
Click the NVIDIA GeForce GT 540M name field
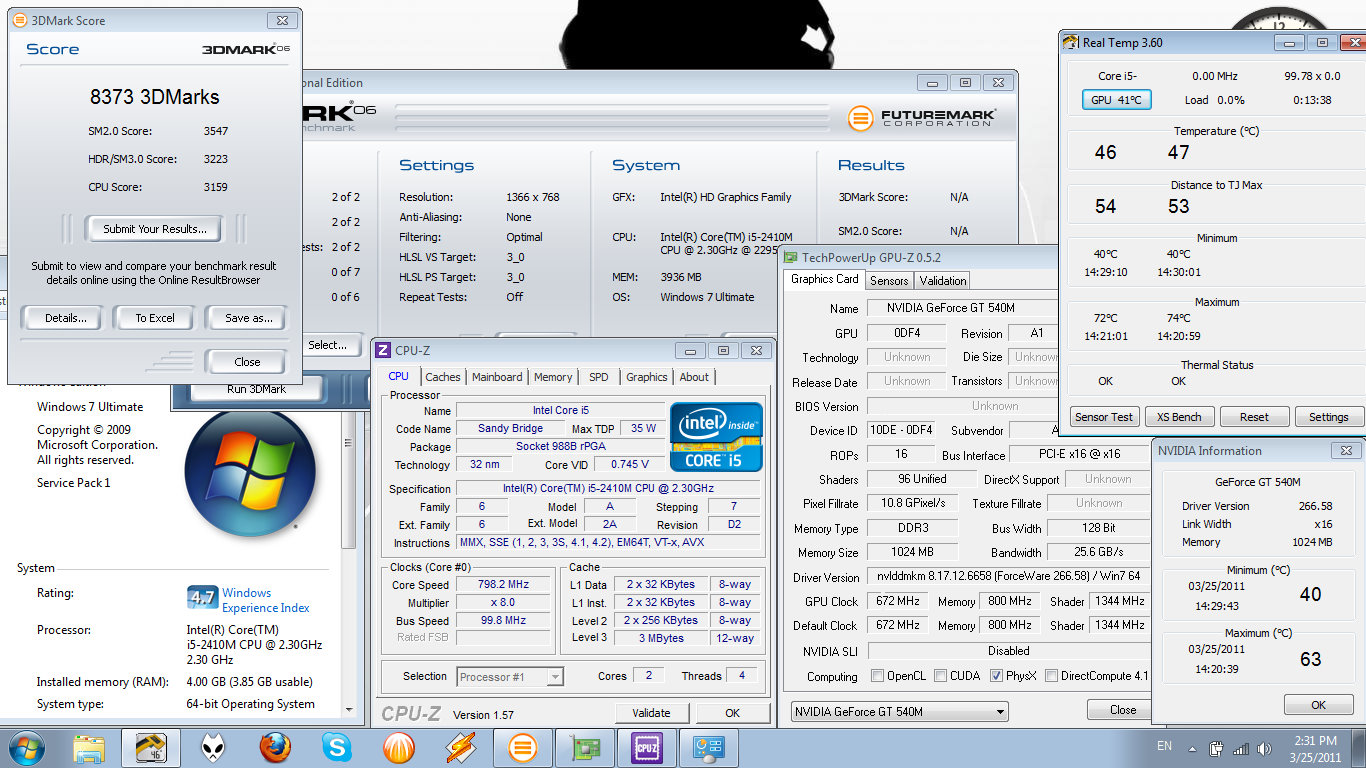[962, 308]
